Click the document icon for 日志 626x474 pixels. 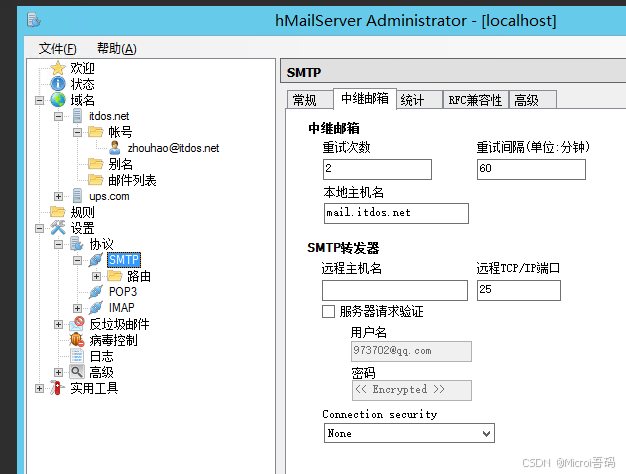[77, 356]
